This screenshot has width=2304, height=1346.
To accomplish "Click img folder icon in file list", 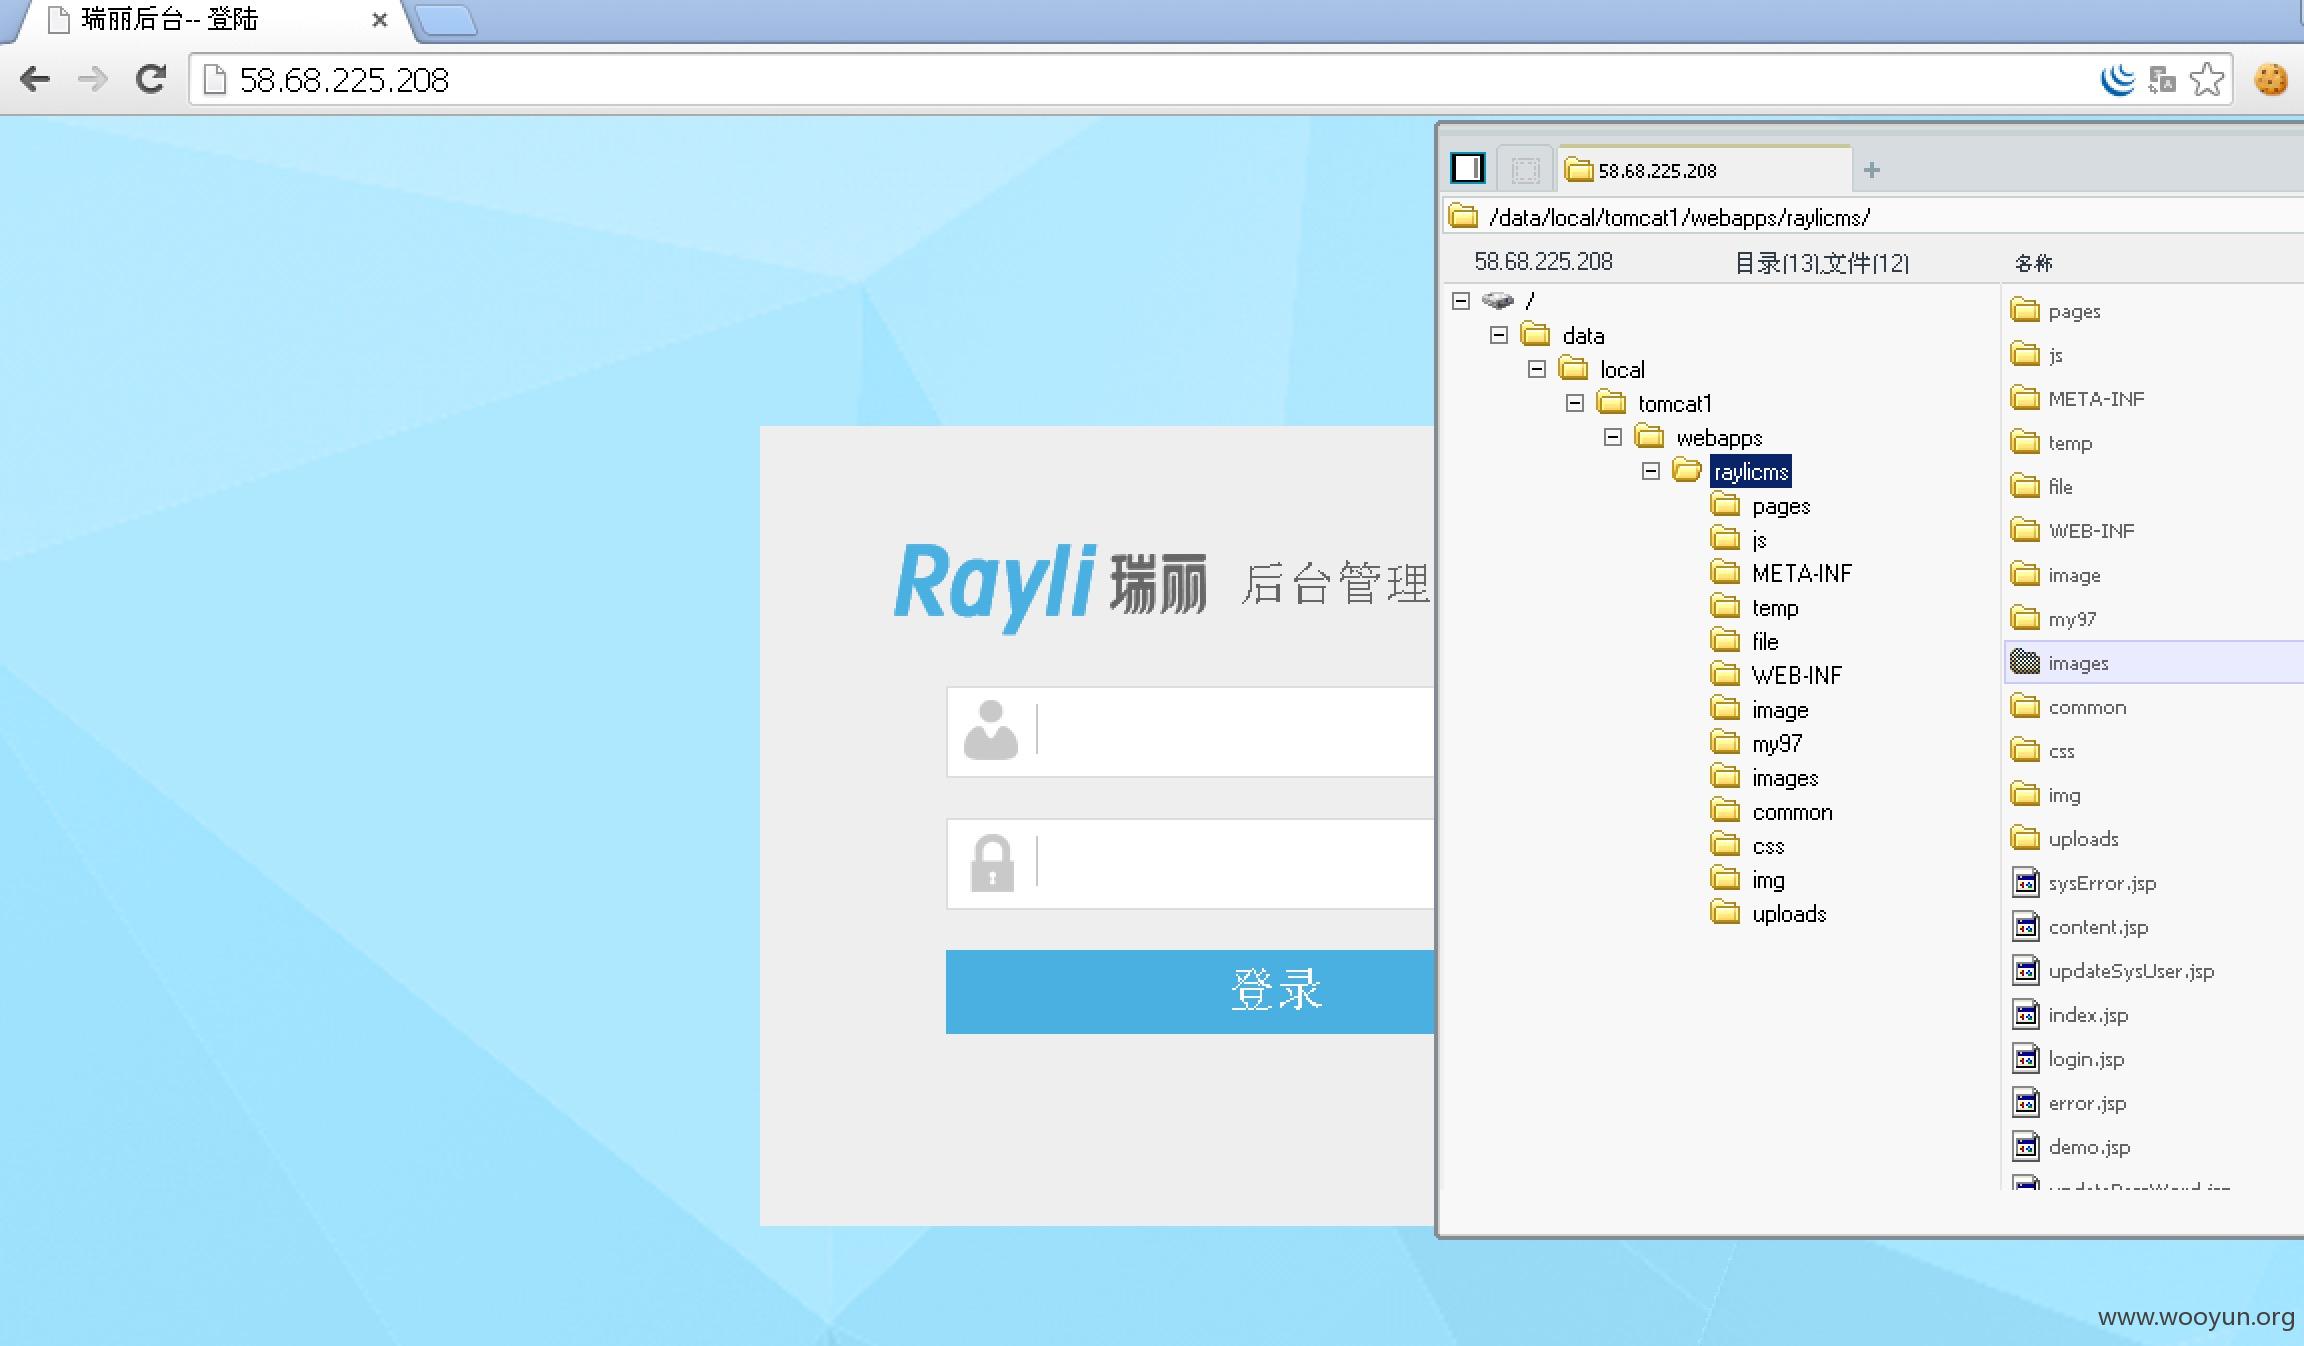I will tap(2025, 795).
